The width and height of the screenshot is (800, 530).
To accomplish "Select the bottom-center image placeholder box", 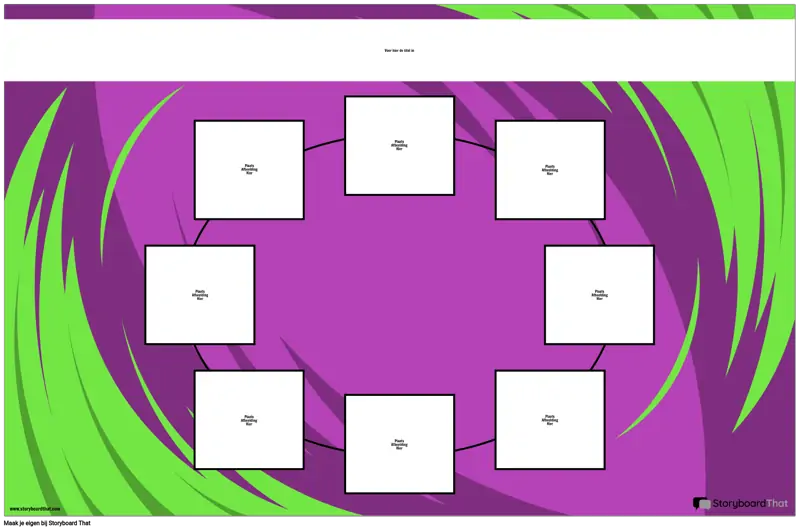I will pyautogui.click(x=399, y=444).
